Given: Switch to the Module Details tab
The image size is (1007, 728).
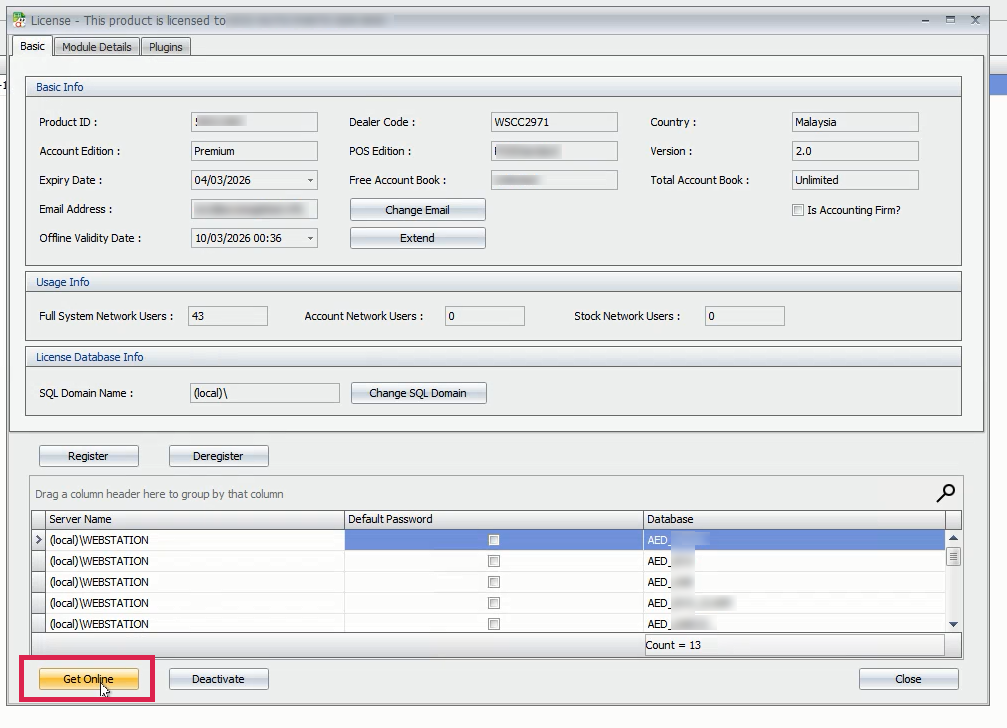Looking at the screenshot, I should 96,47.
